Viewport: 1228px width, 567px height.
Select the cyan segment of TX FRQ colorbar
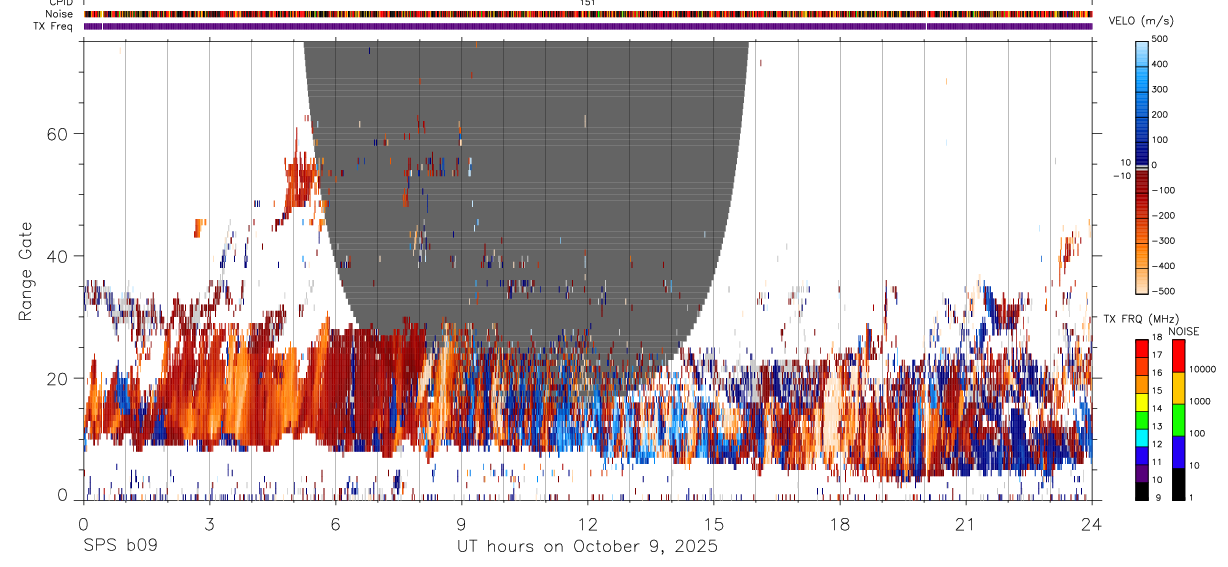pos(1142,438)
